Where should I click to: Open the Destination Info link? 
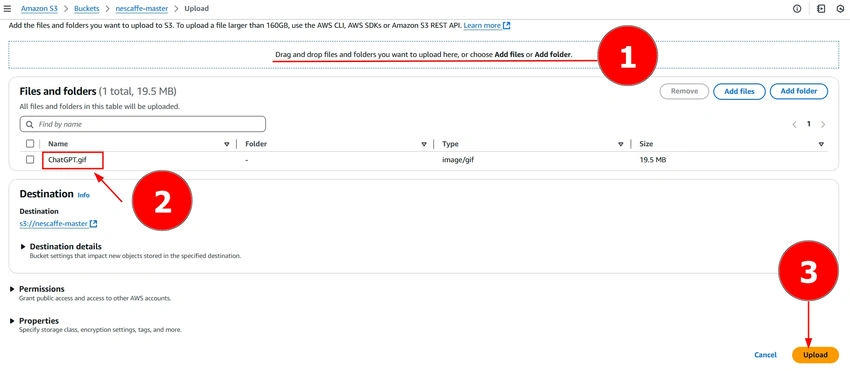click(x=83, y=195)
